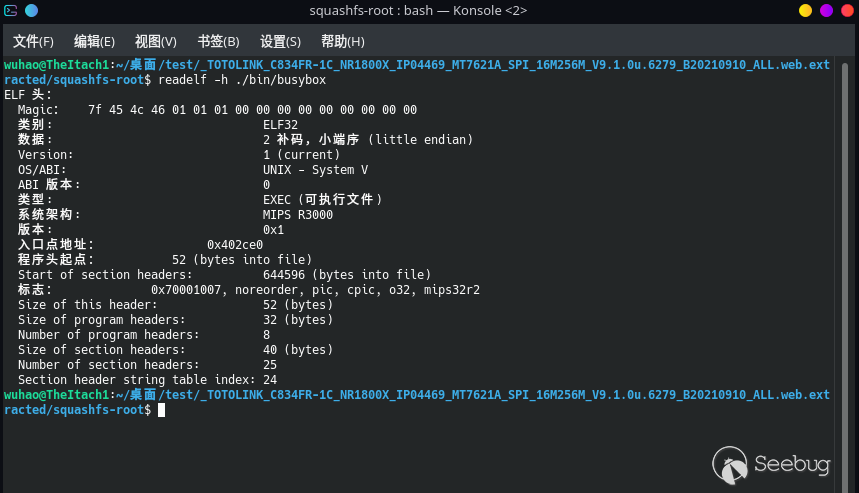Click the blue pin-on-all-desktops circle icon
859x493 pixels.
[30, 11]
